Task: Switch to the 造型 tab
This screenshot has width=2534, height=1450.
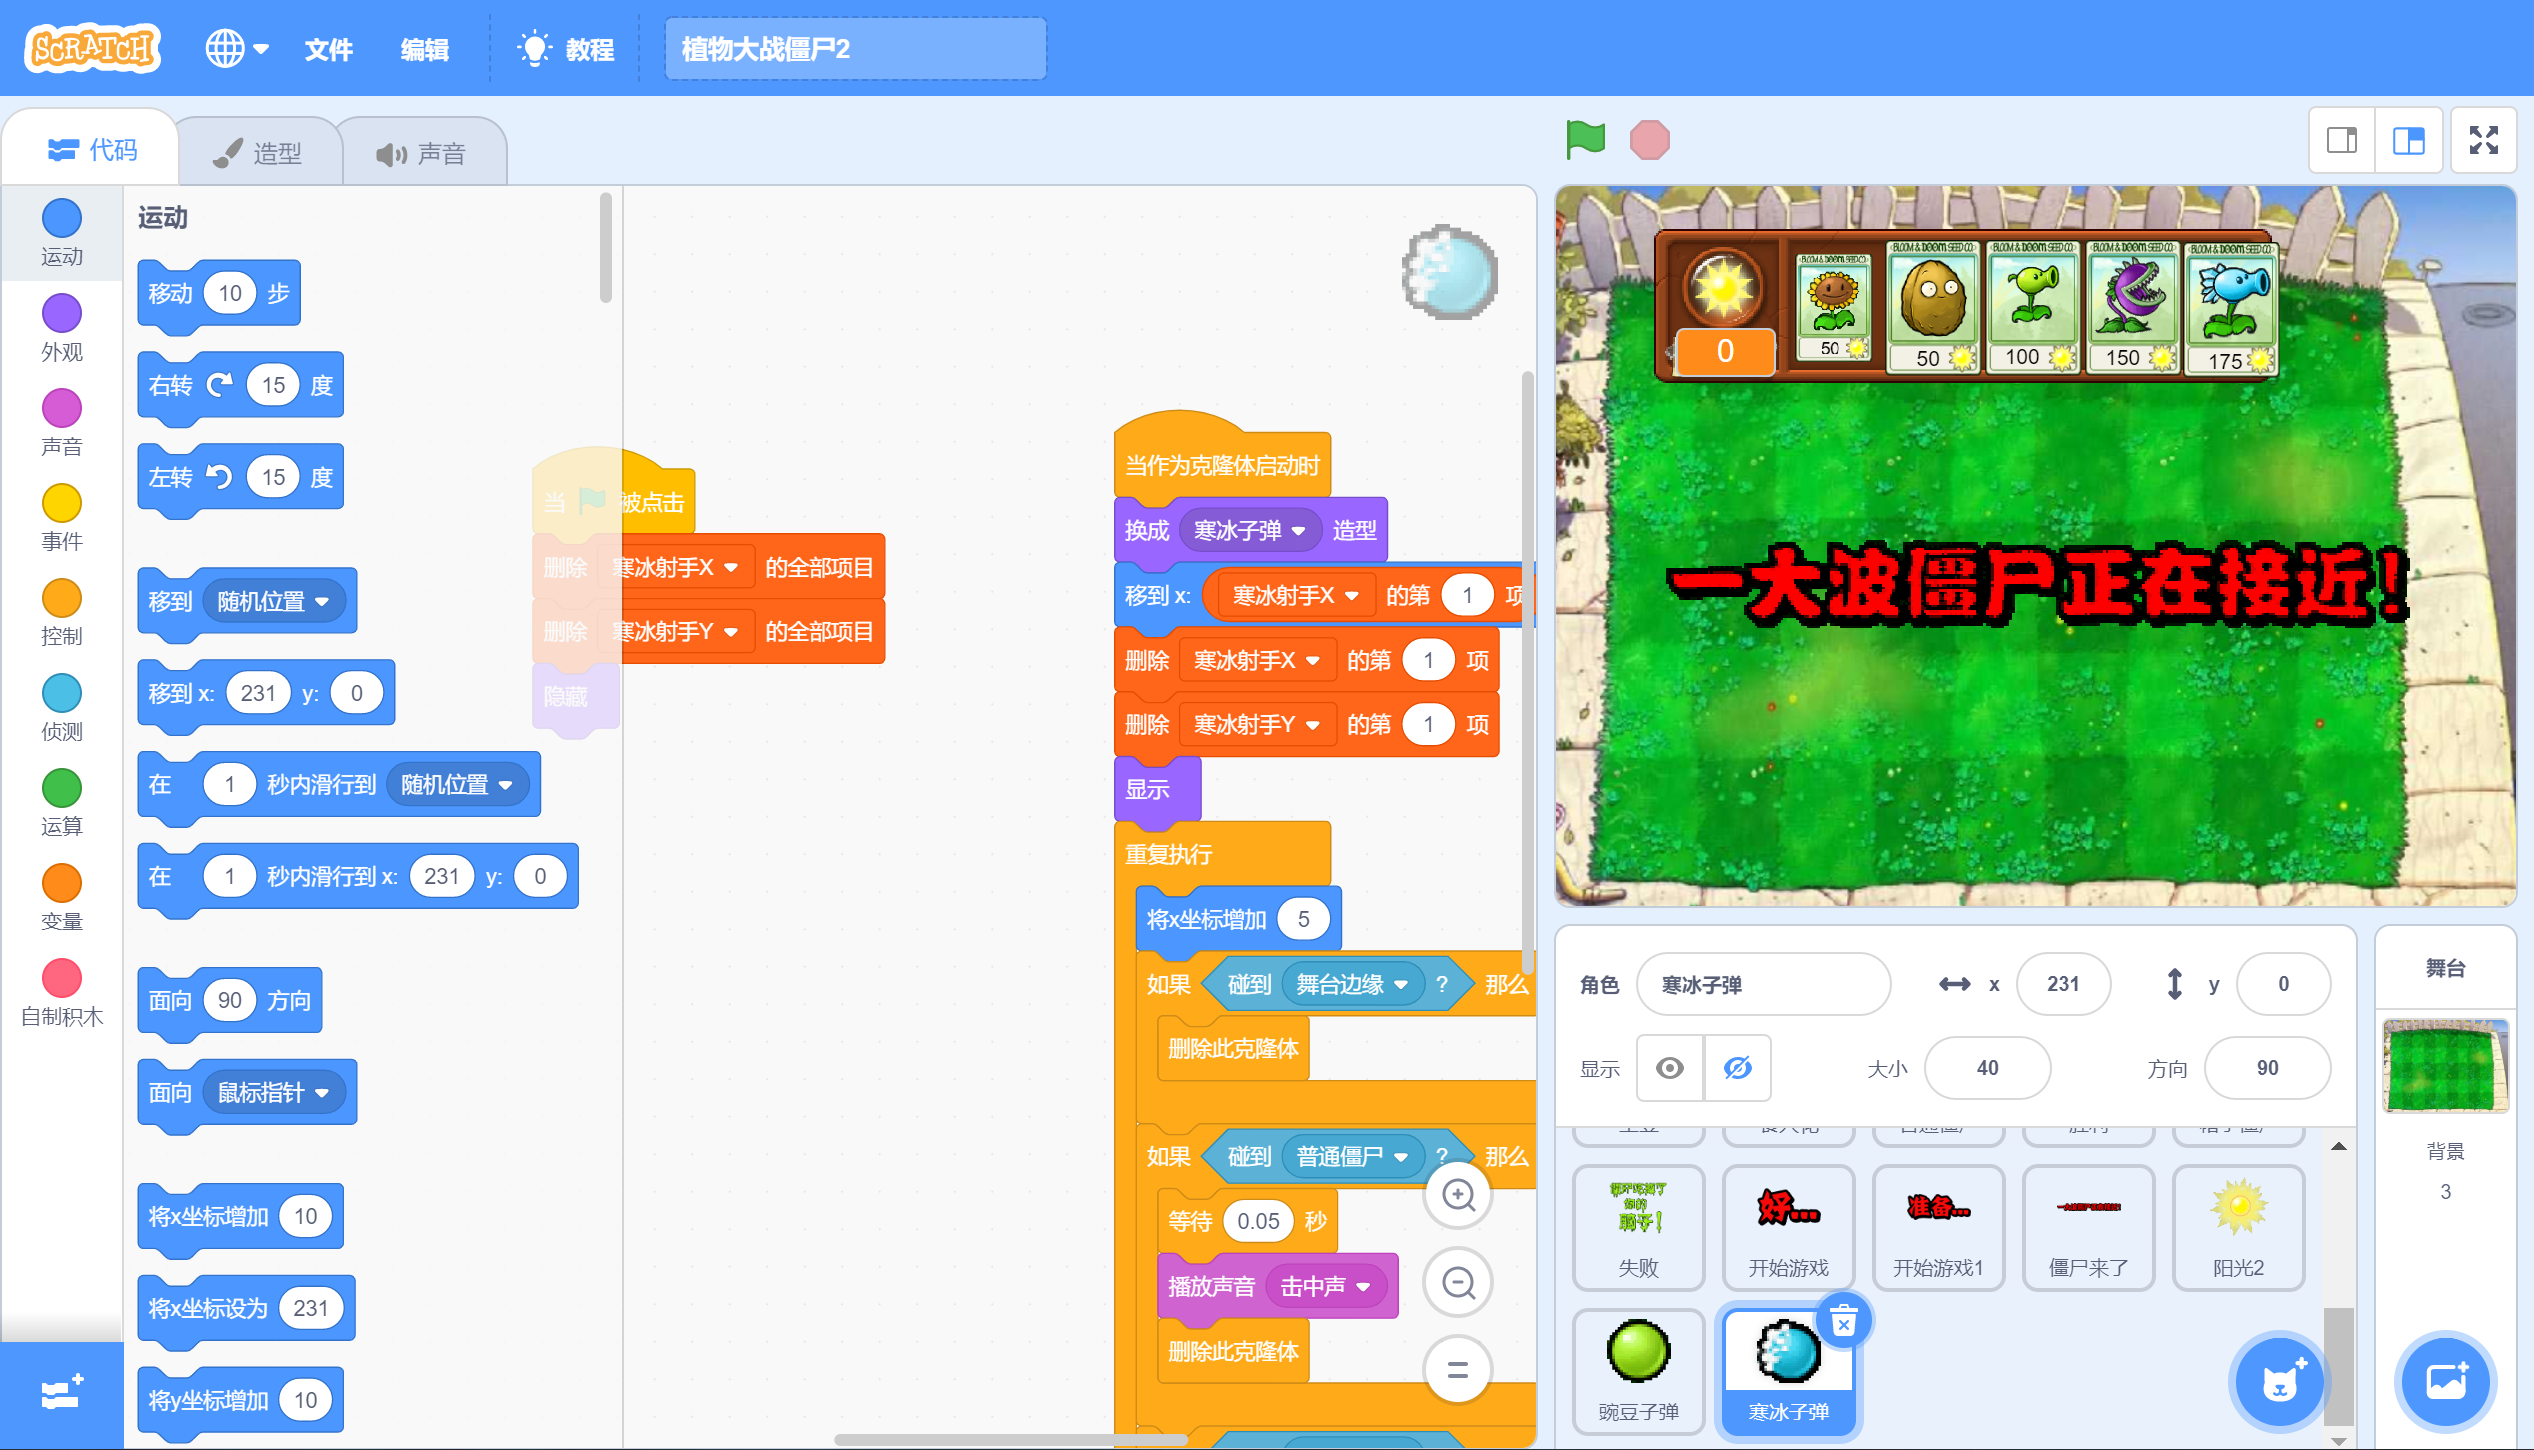Action: (258, 153)
